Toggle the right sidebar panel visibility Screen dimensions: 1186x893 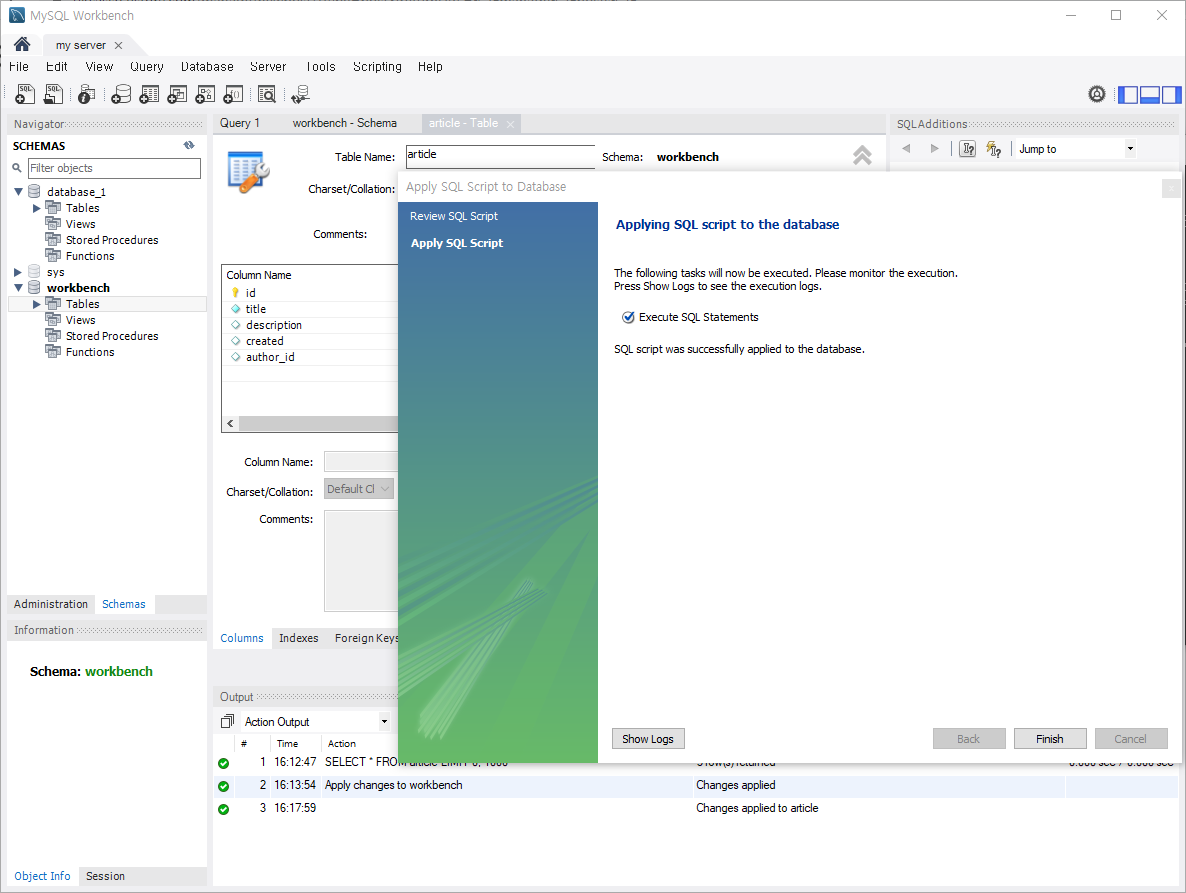tap(1172, 95)
